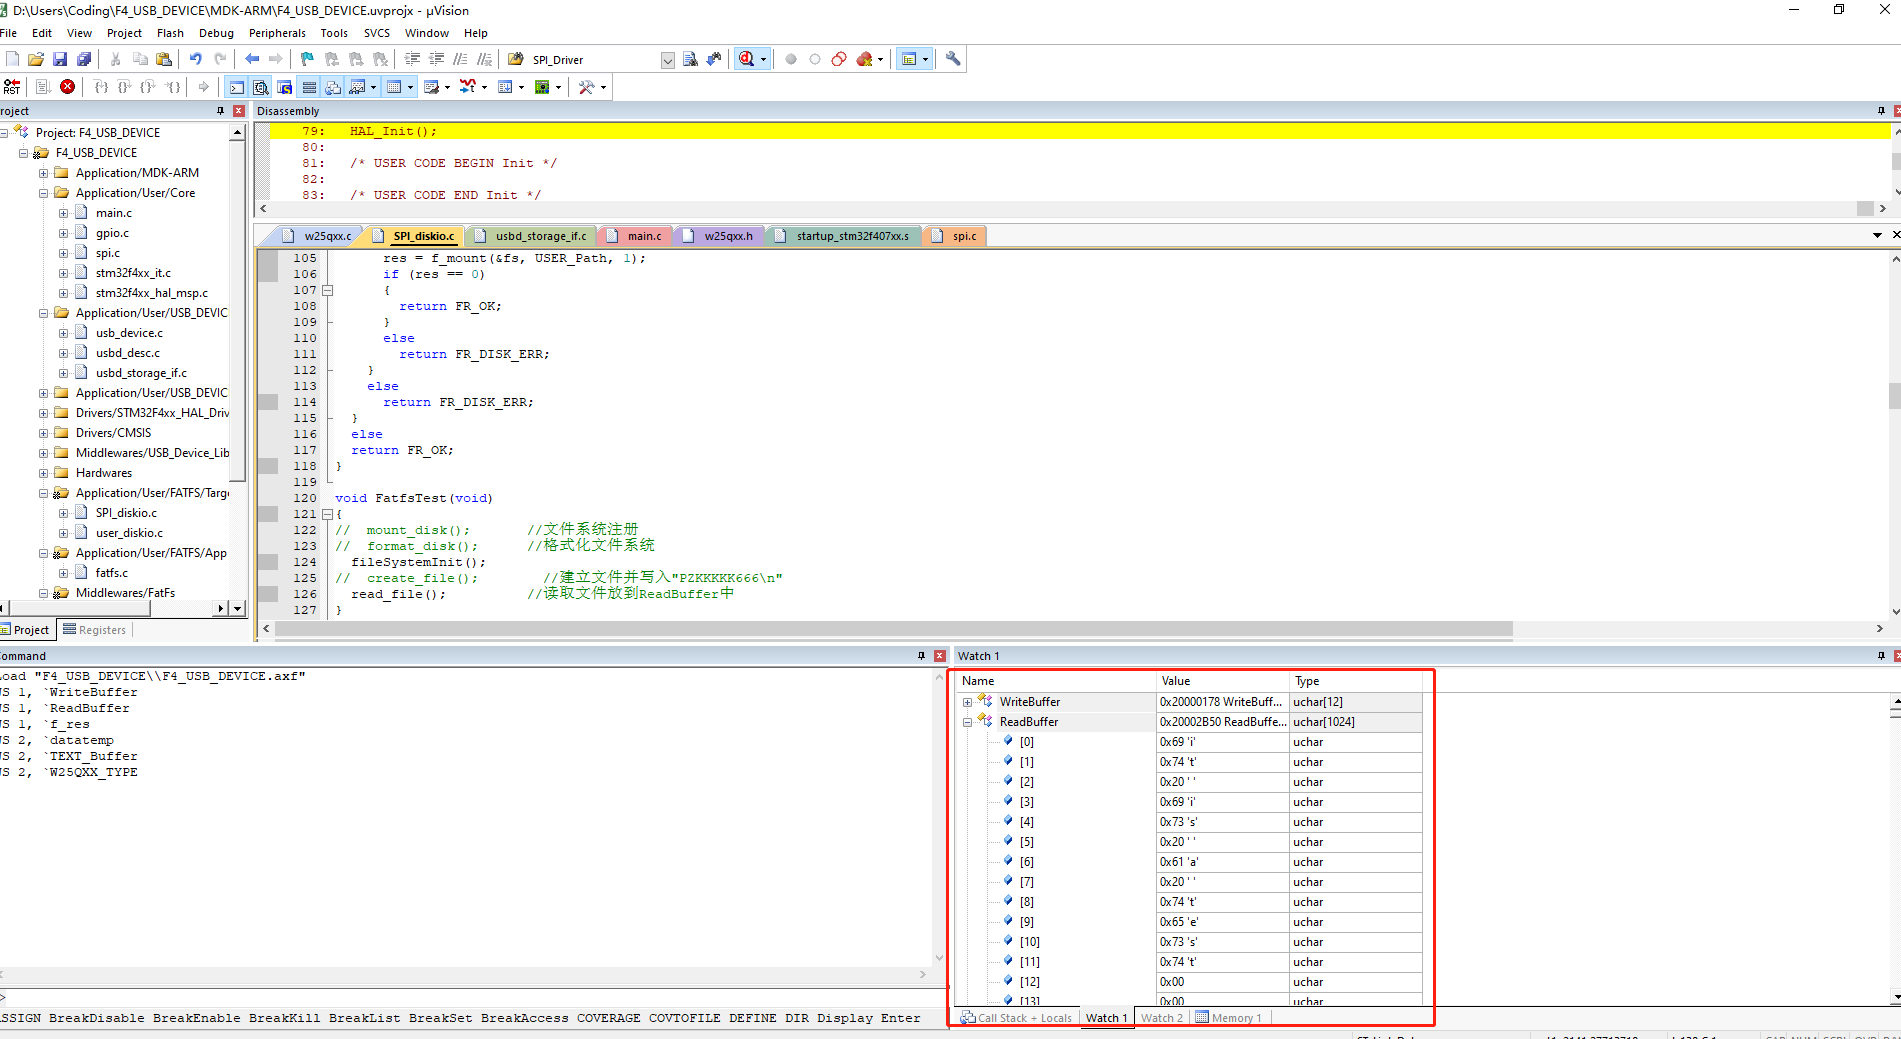Toggle the Registers window button
Image resolution: width=1901 pixels, height=1039 pixels.
(x=309, y=87)
